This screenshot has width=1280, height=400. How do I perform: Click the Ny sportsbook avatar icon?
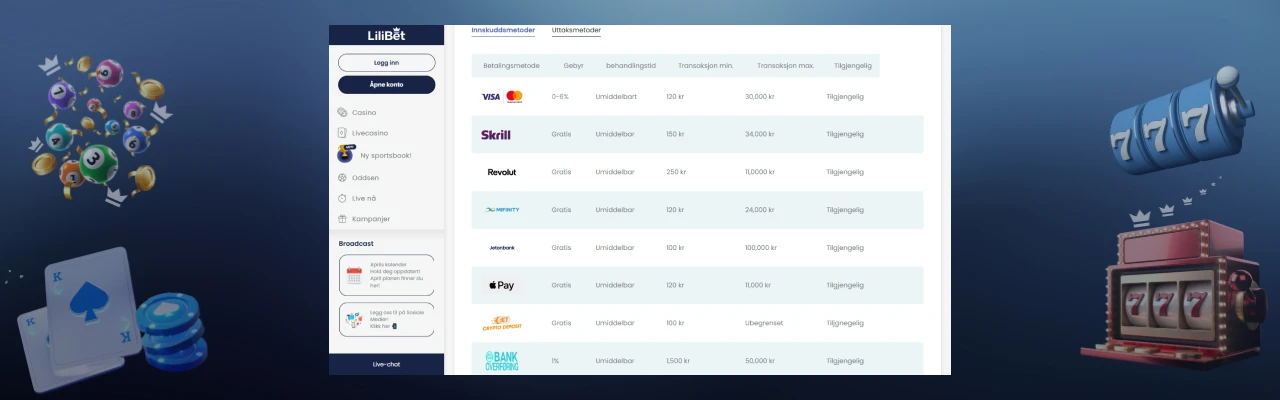(x=345, y=154)
